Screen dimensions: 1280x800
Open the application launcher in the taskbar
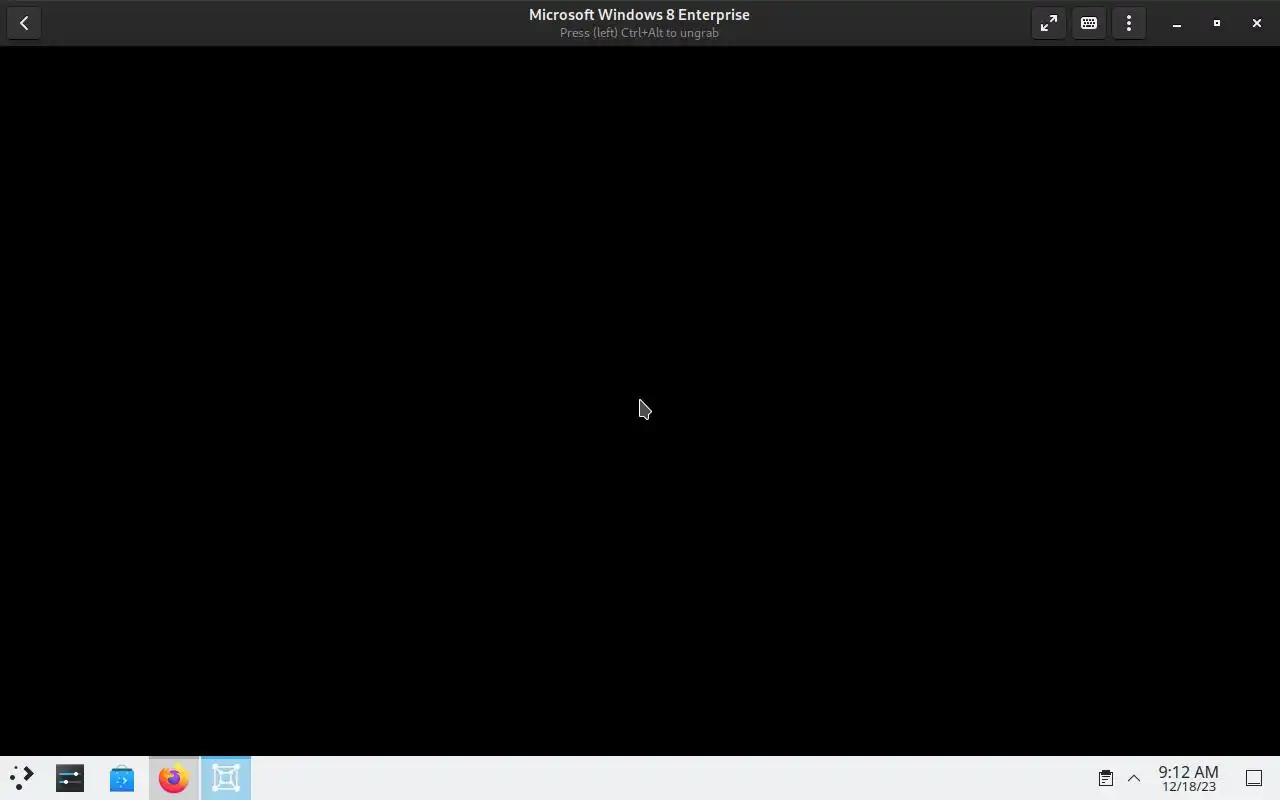22,778
